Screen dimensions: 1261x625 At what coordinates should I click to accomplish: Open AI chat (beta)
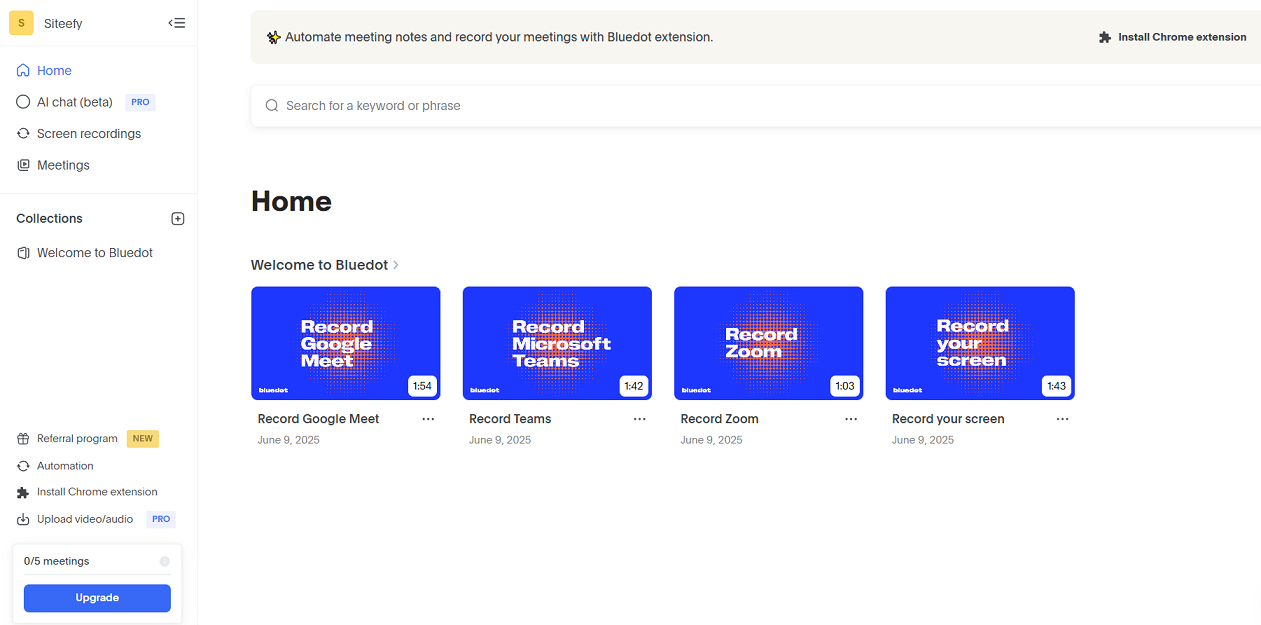pyautogui.click(x=74, y=102)
